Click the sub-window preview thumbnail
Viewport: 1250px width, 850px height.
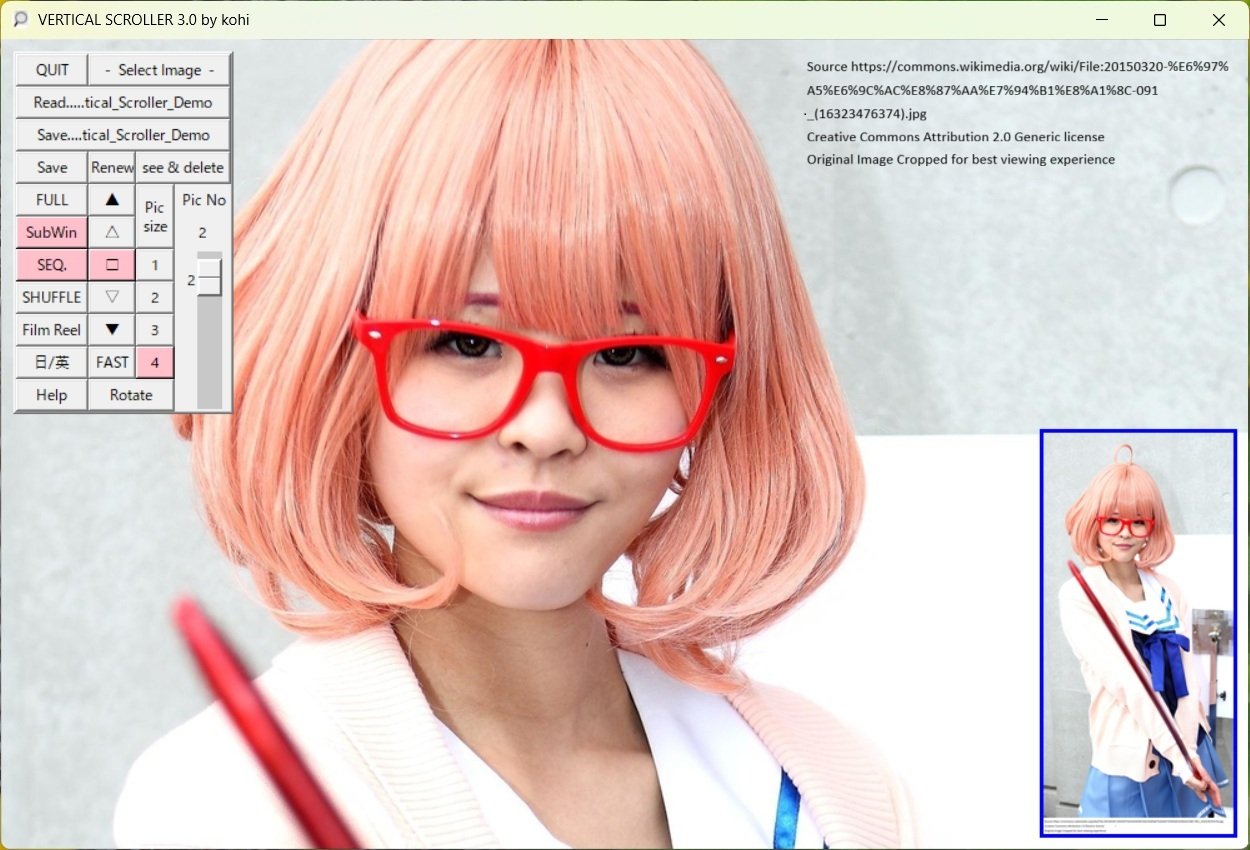(1138, 632)
